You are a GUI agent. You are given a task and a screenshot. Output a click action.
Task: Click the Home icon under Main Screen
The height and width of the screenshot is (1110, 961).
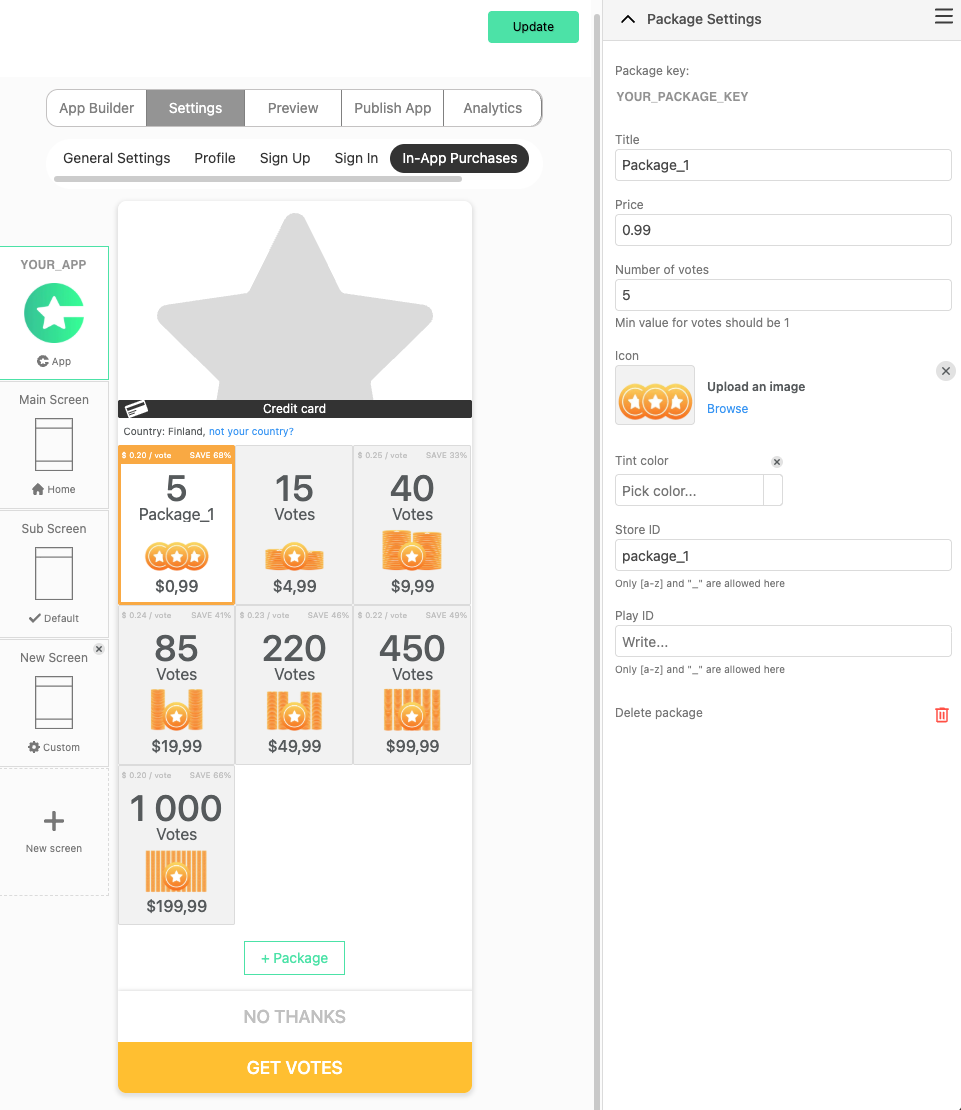(x=36, y=489)
